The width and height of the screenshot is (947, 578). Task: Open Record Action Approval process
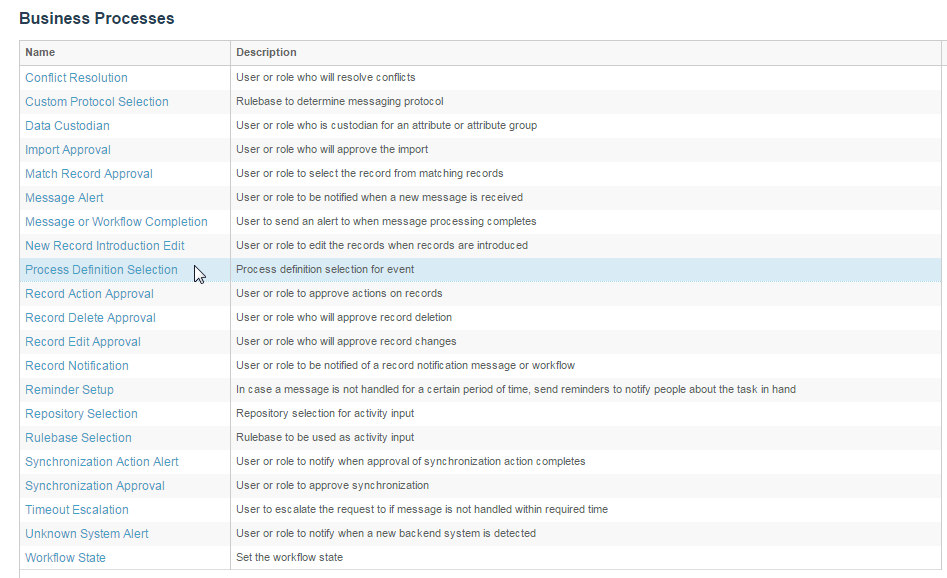[89, 294]
